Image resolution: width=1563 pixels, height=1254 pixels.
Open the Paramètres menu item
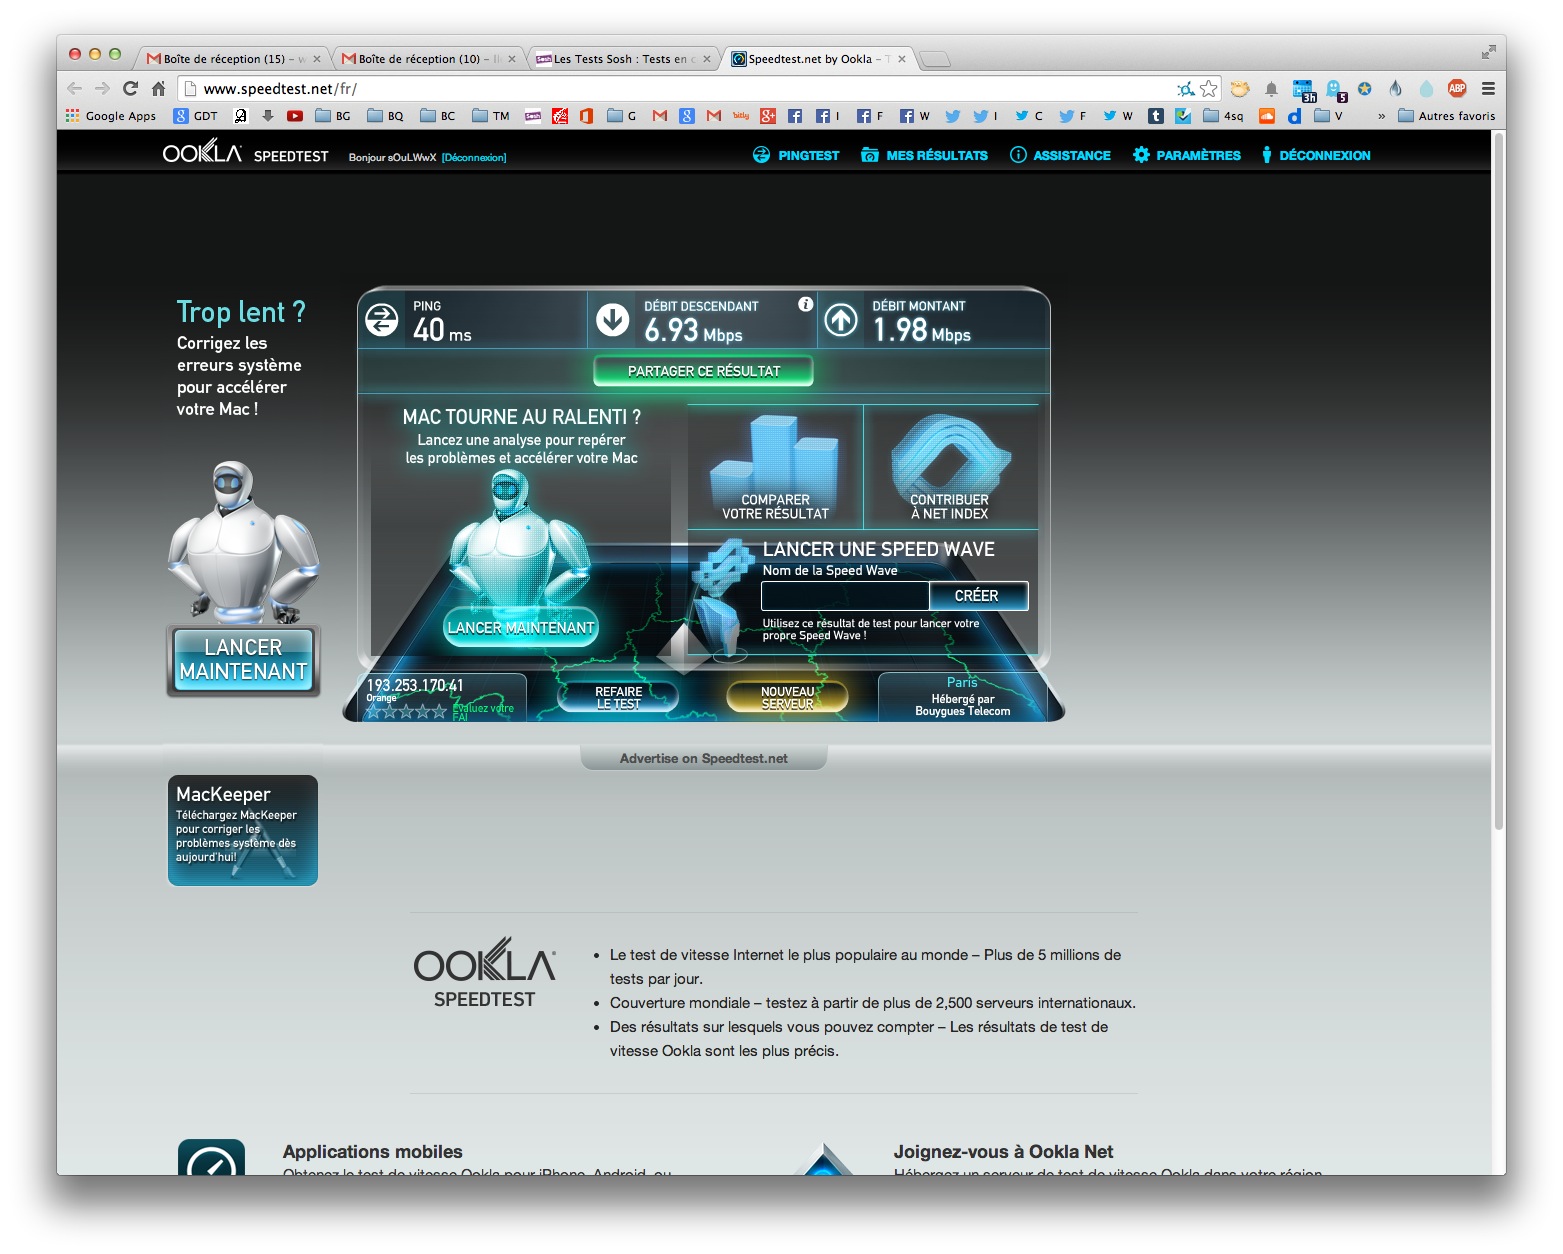coord(1187,155)
